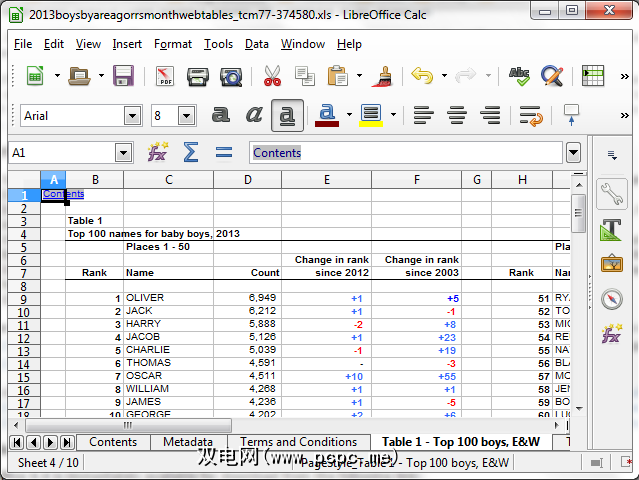Open the Format menu
This screenshot has width=639, height=480.
coord(173,44)
